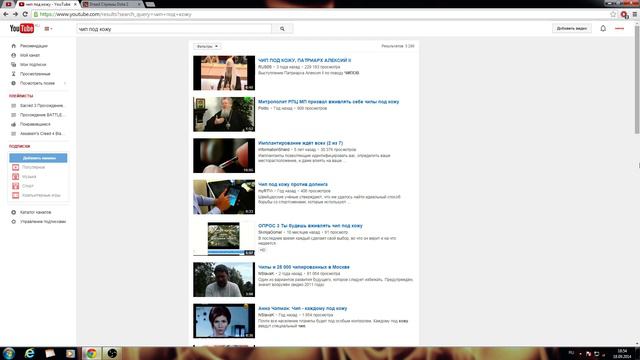The image size is (640, 360).
Task: Click the YouTube logo
Action: coord(22,28)
